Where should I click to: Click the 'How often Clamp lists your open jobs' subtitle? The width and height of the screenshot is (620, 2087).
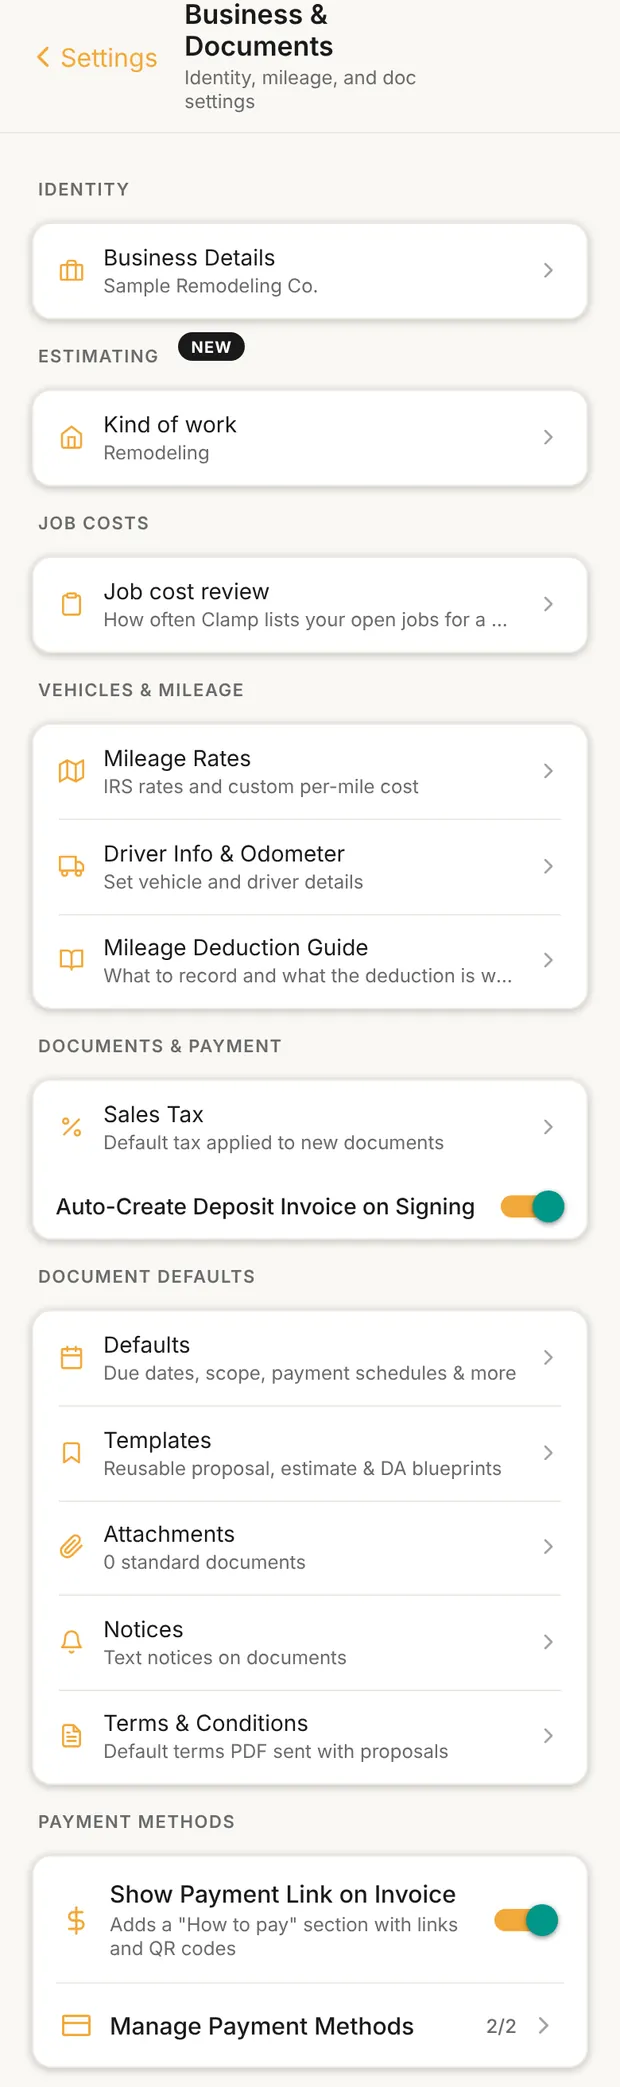click(305, 620)
